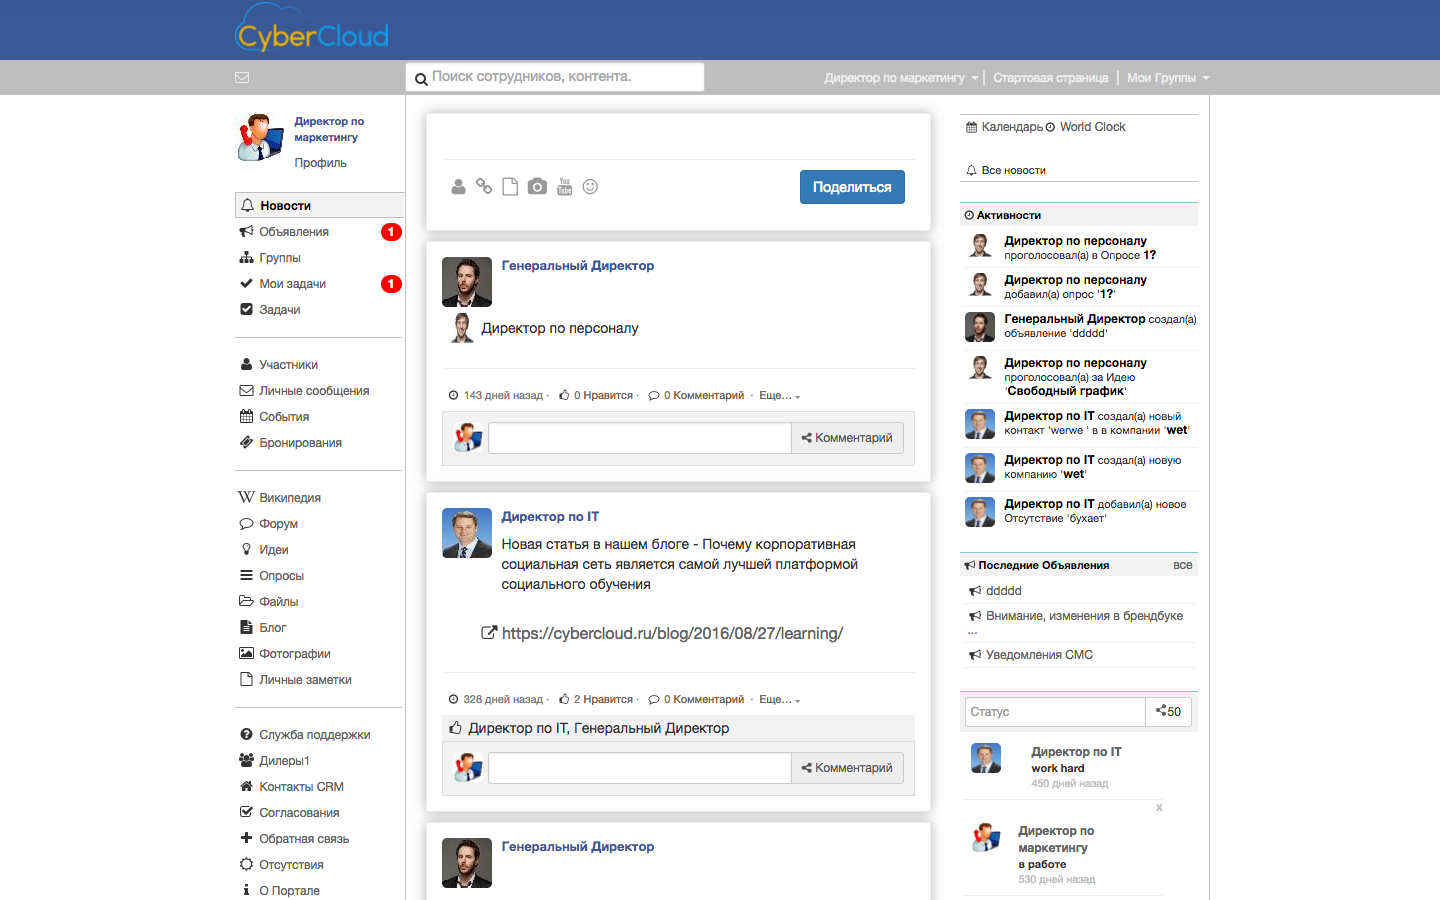Add an emoji to the new post

click(x=590, y=186)
